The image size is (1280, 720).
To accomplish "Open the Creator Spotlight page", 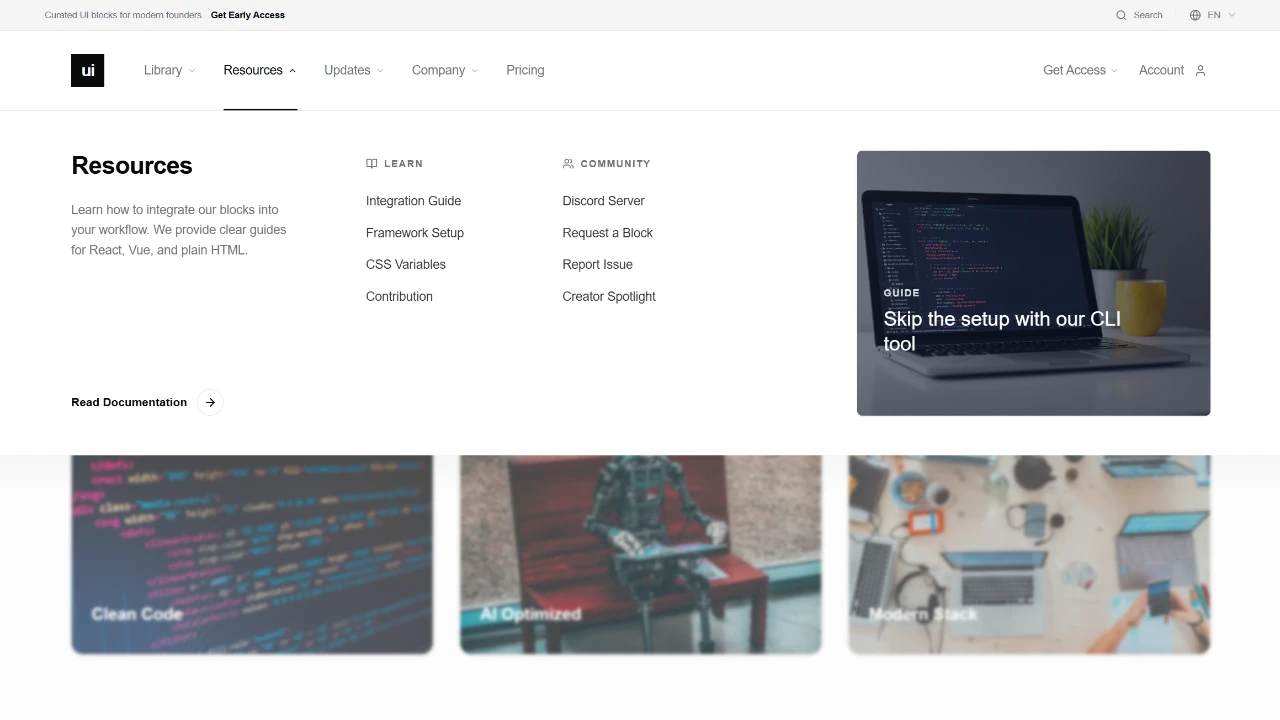I will click(x=609, y=296).
